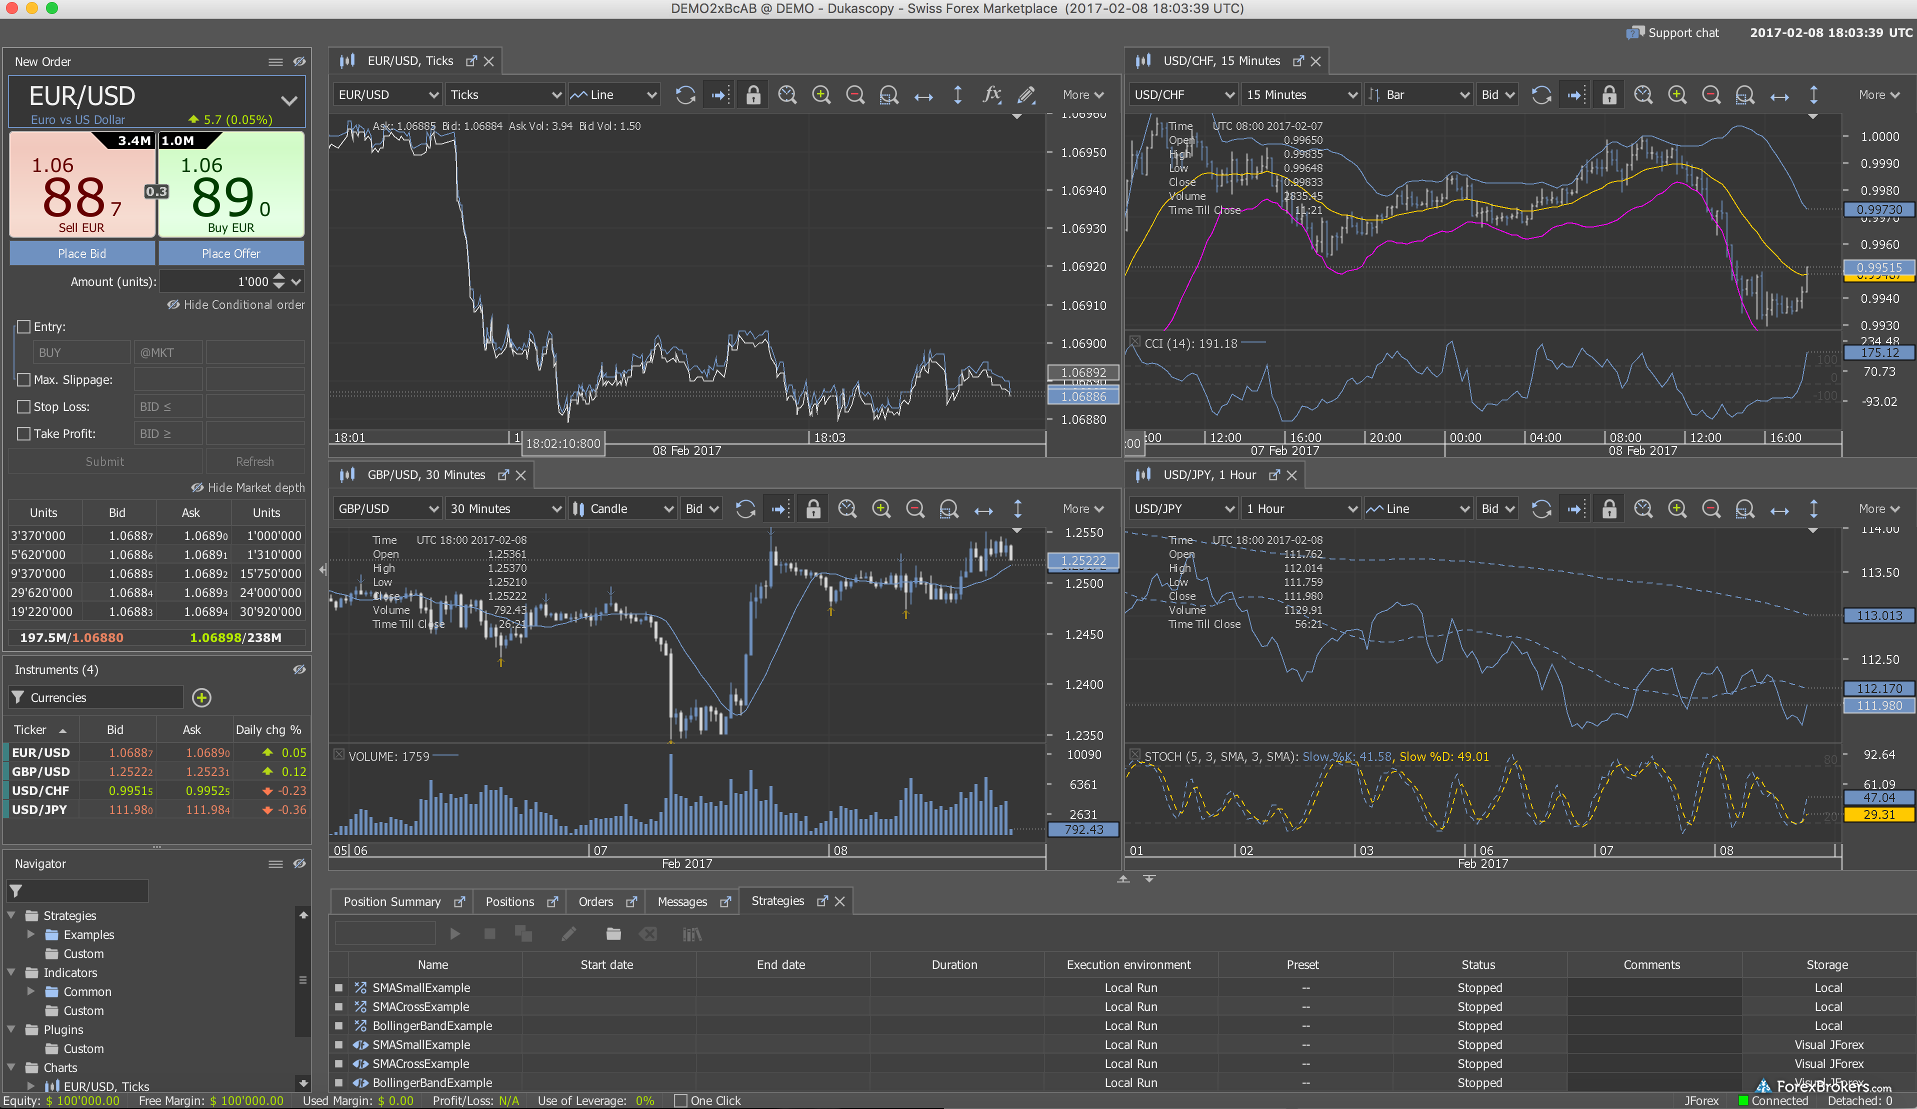The width and height of the screenshot is (1917, 1109).
Task: Select the USD/JPY, 1 Hour chart tab
Action: click(x=1209, y=475)
